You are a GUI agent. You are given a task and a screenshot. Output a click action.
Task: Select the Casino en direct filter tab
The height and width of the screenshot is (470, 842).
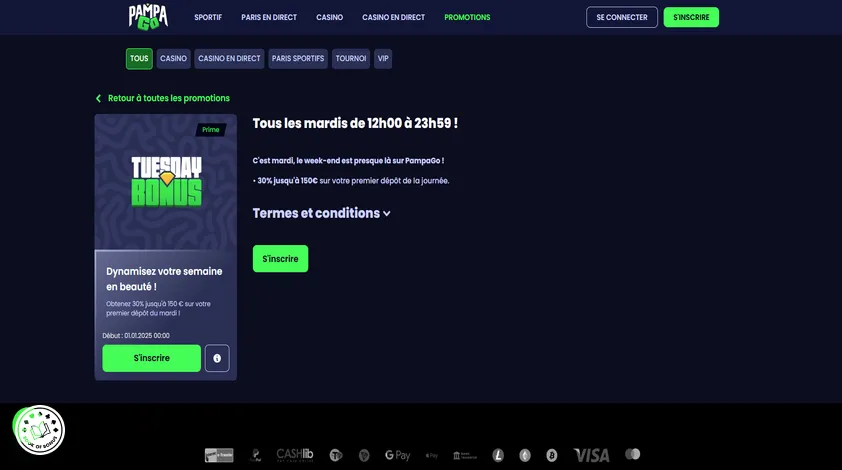tap(229, 59)
